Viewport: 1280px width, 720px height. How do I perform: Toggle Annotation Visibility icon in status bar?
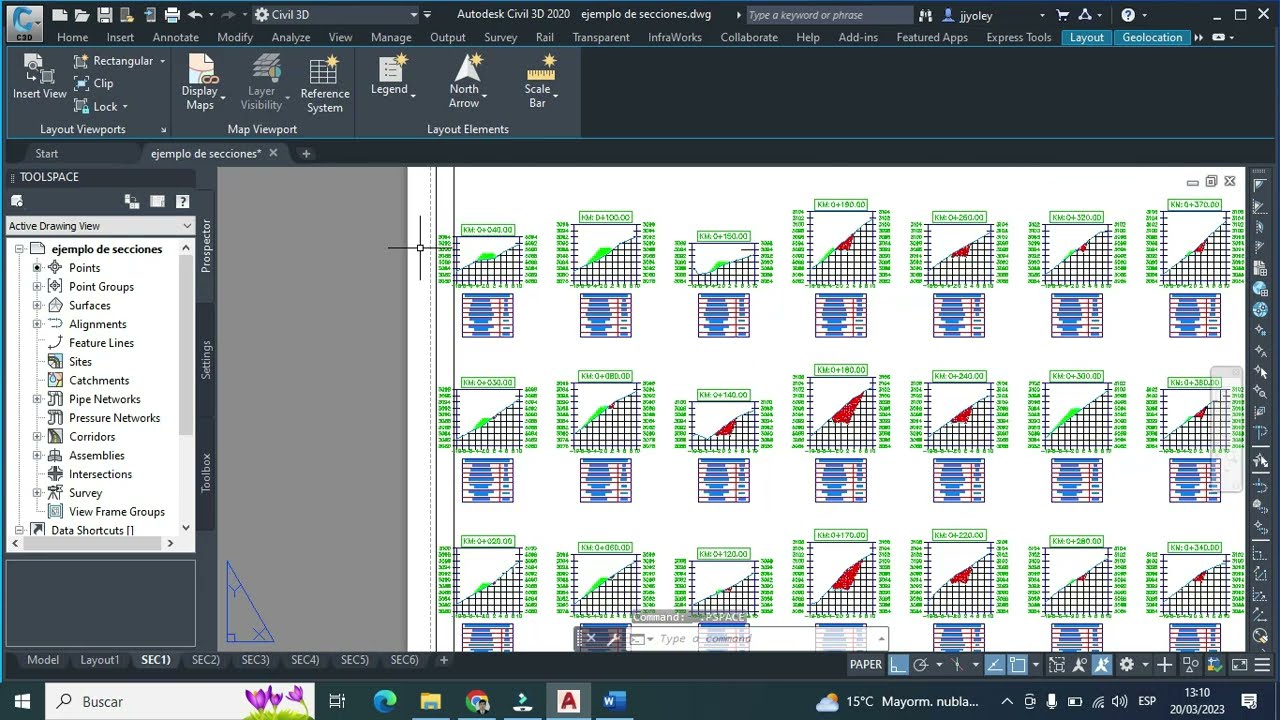[x=1079, y=665]
